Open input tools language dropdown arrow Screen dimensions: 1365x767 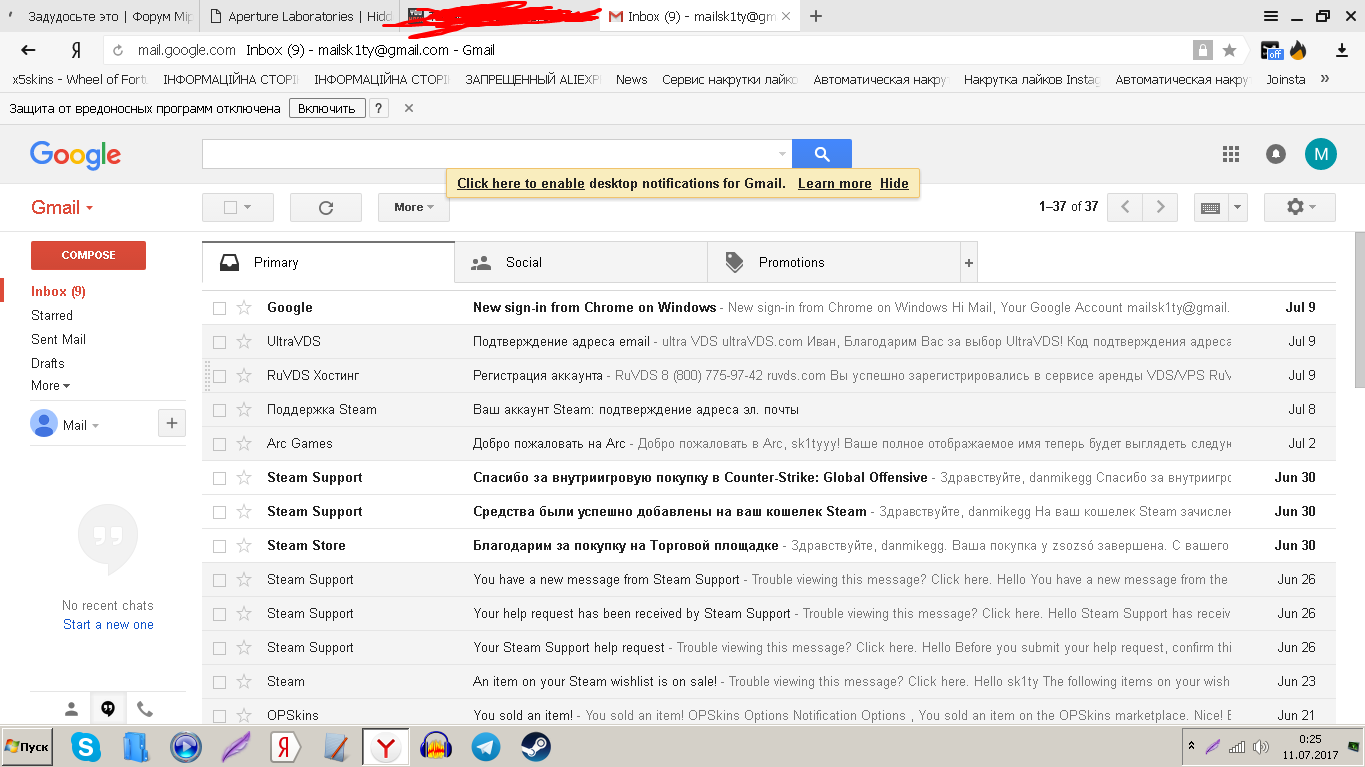[x=1238, y=207]
